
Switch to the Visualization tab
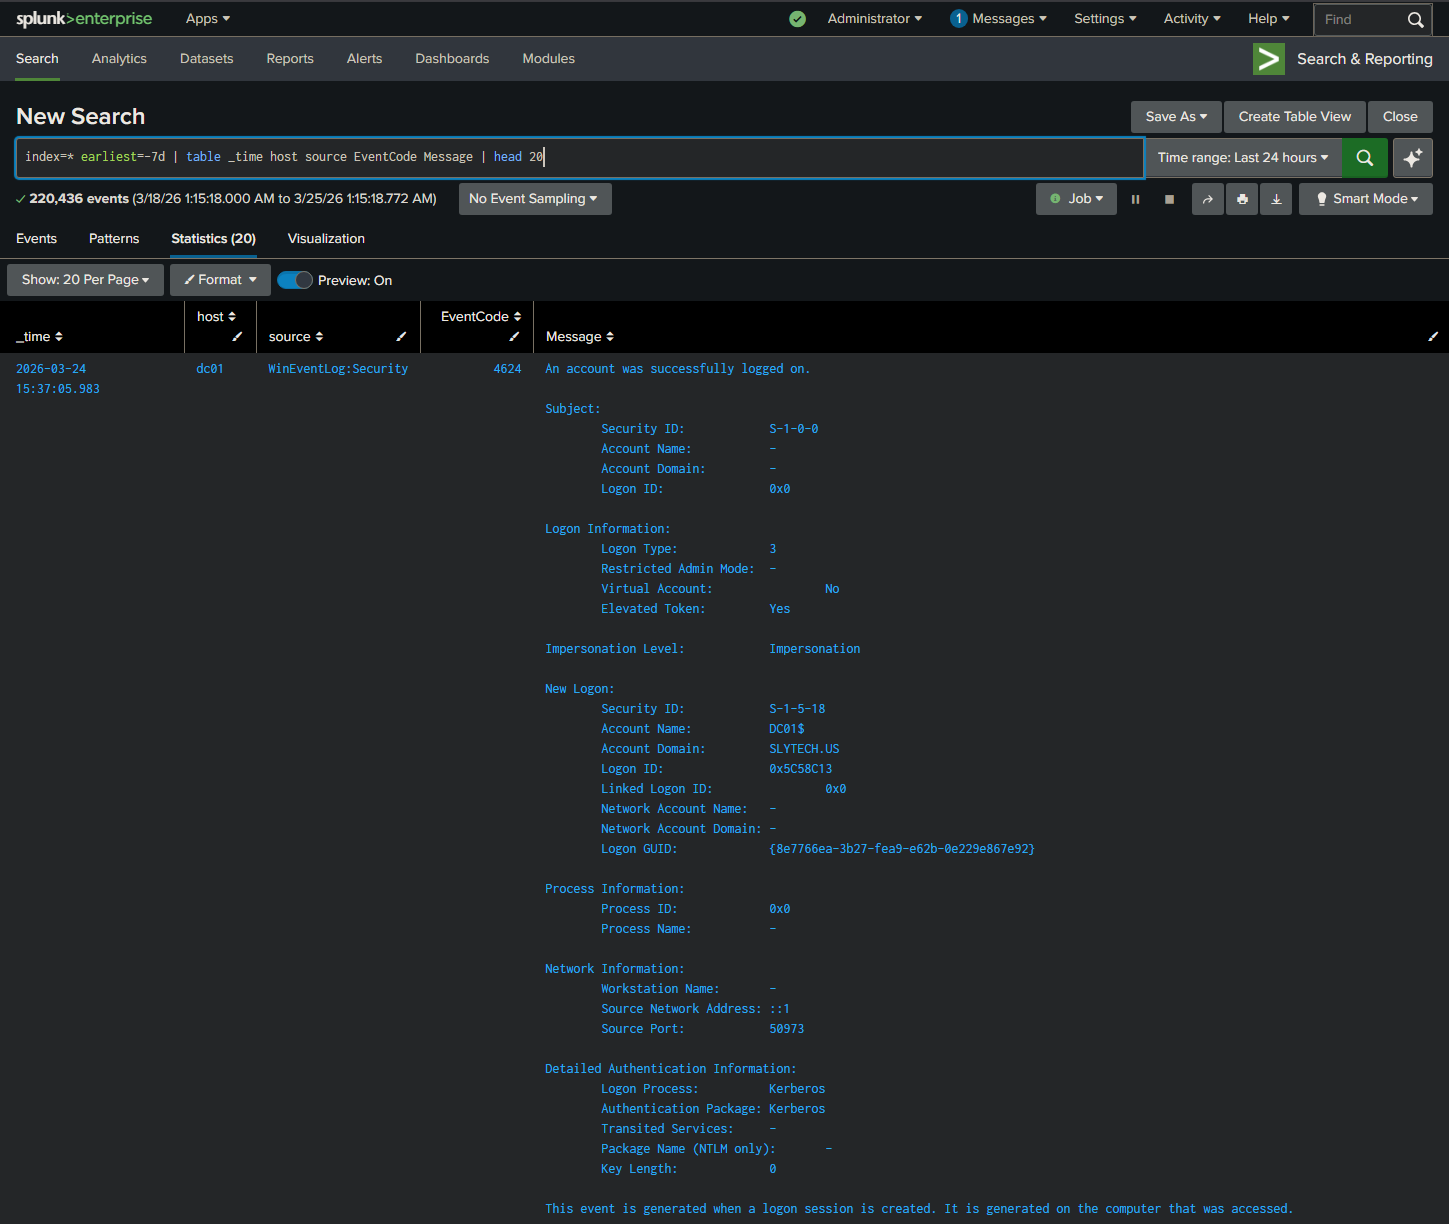point(325,238)
